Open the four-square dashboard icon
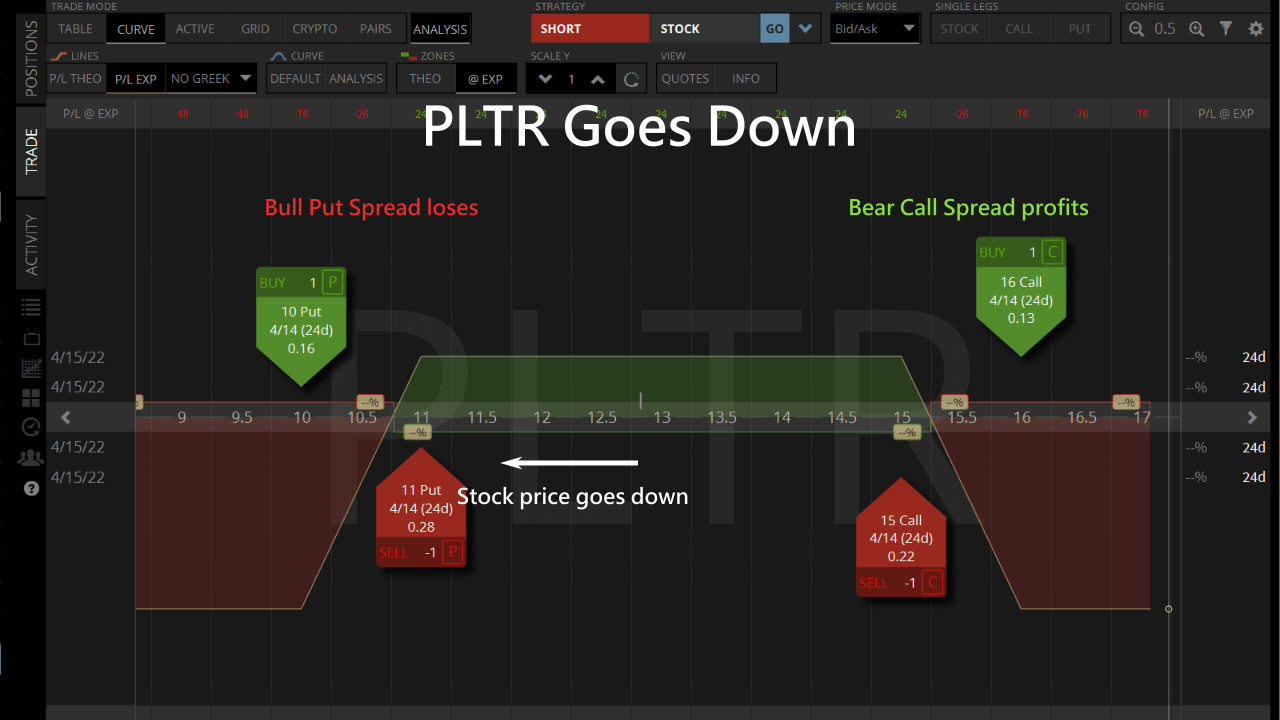Image resolution: width=1280 pixels, height=720 pixels. click(31, 398)
